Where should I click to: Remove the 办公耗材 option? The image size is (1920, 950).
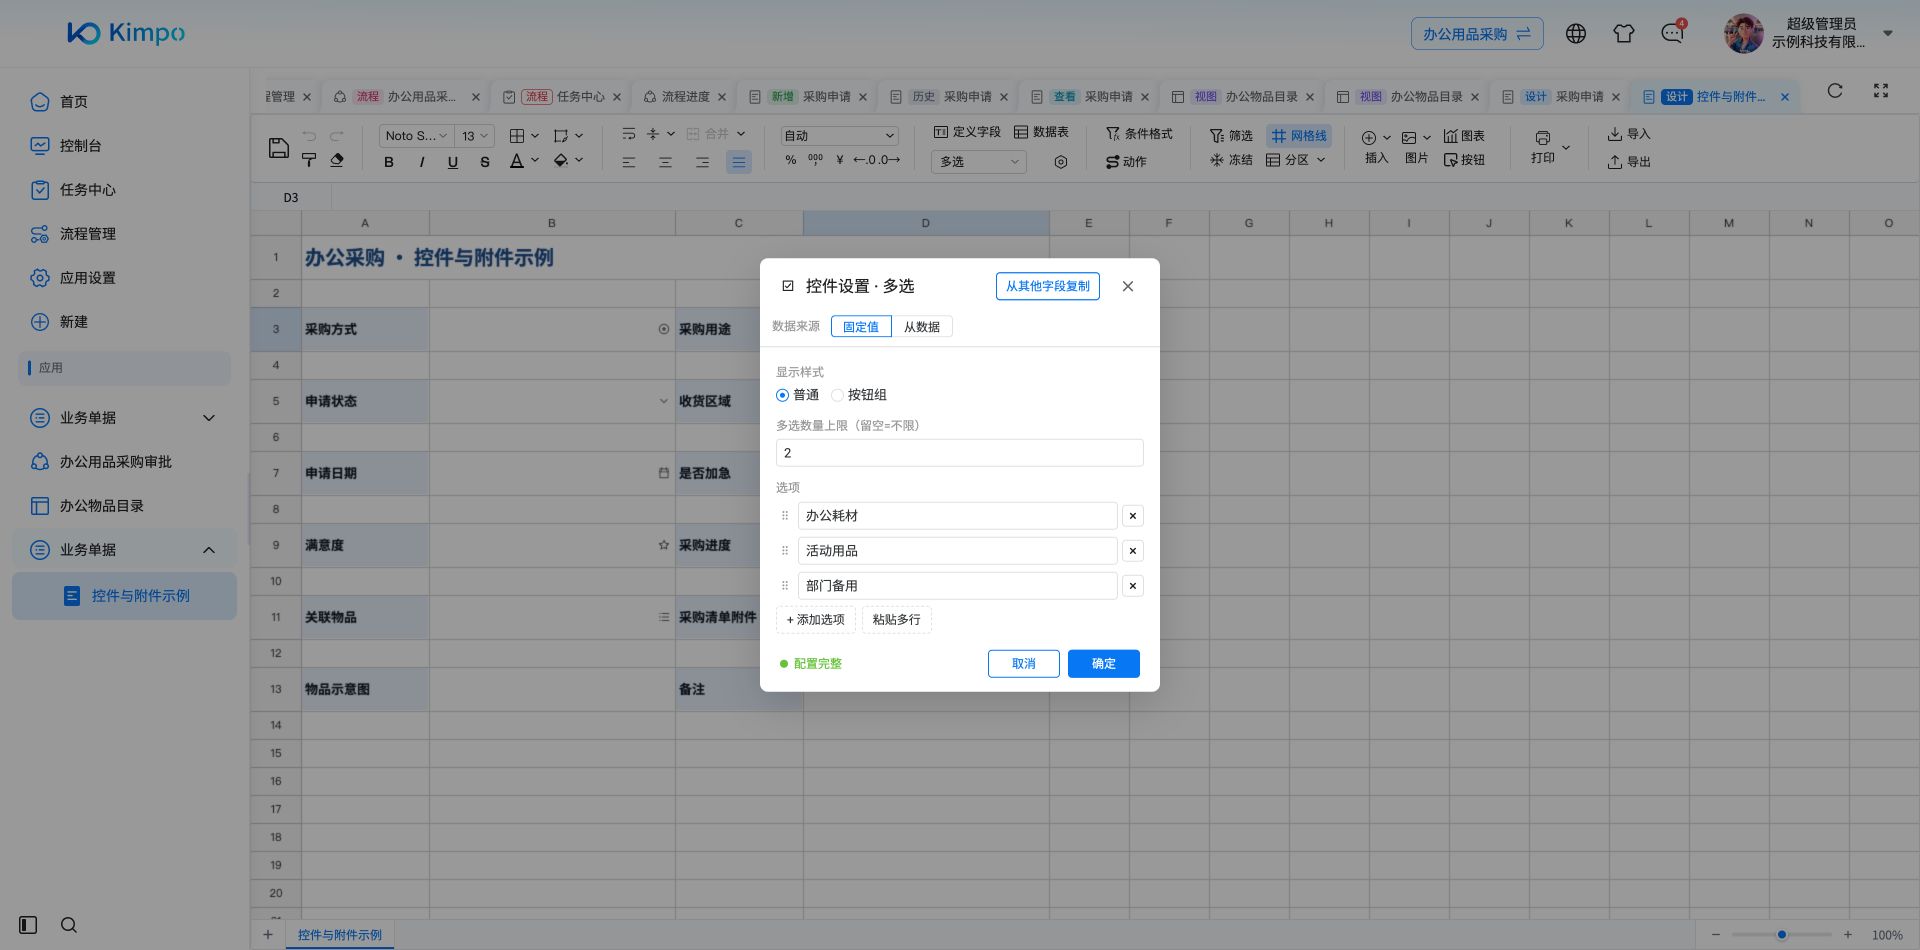coord(1133,516)
